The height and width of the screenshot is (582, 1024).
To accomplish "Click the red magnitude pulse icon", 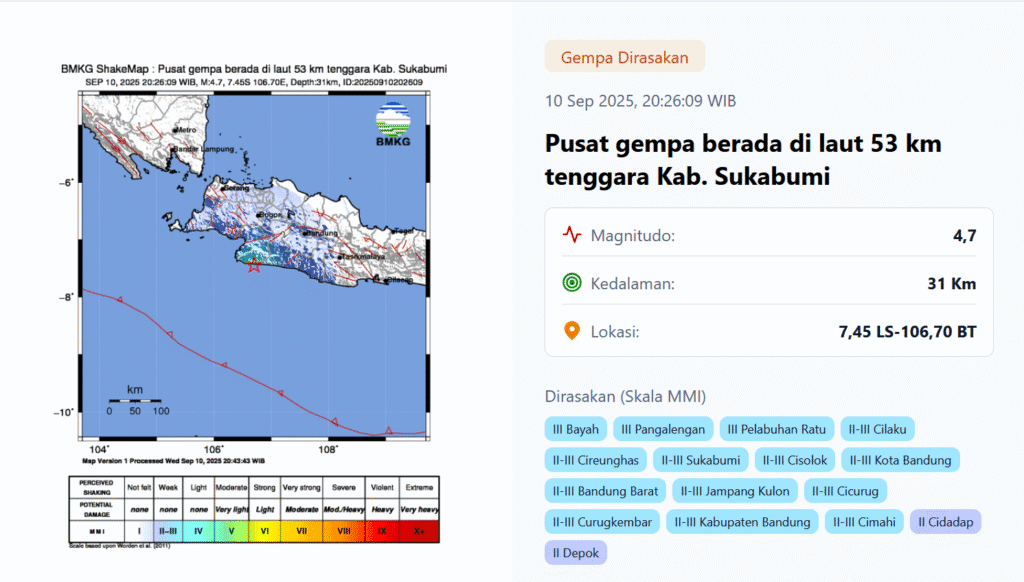I will (572, 234).
